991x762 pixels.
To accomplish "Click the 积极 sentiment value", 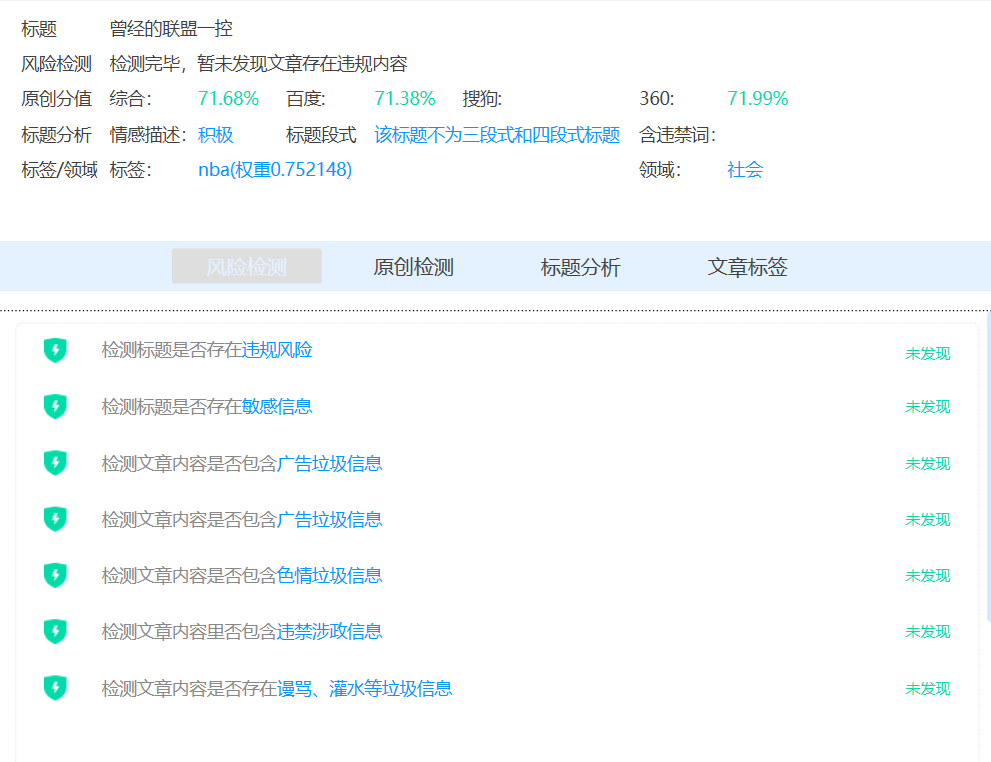I will coord(216,135).
